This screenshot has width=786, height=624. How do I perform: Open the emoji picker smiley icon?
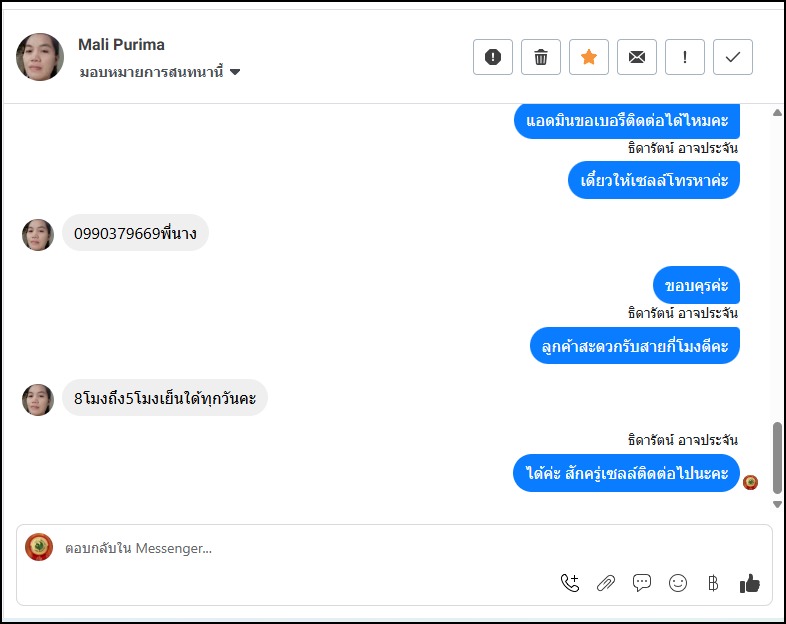pos(678,583)
